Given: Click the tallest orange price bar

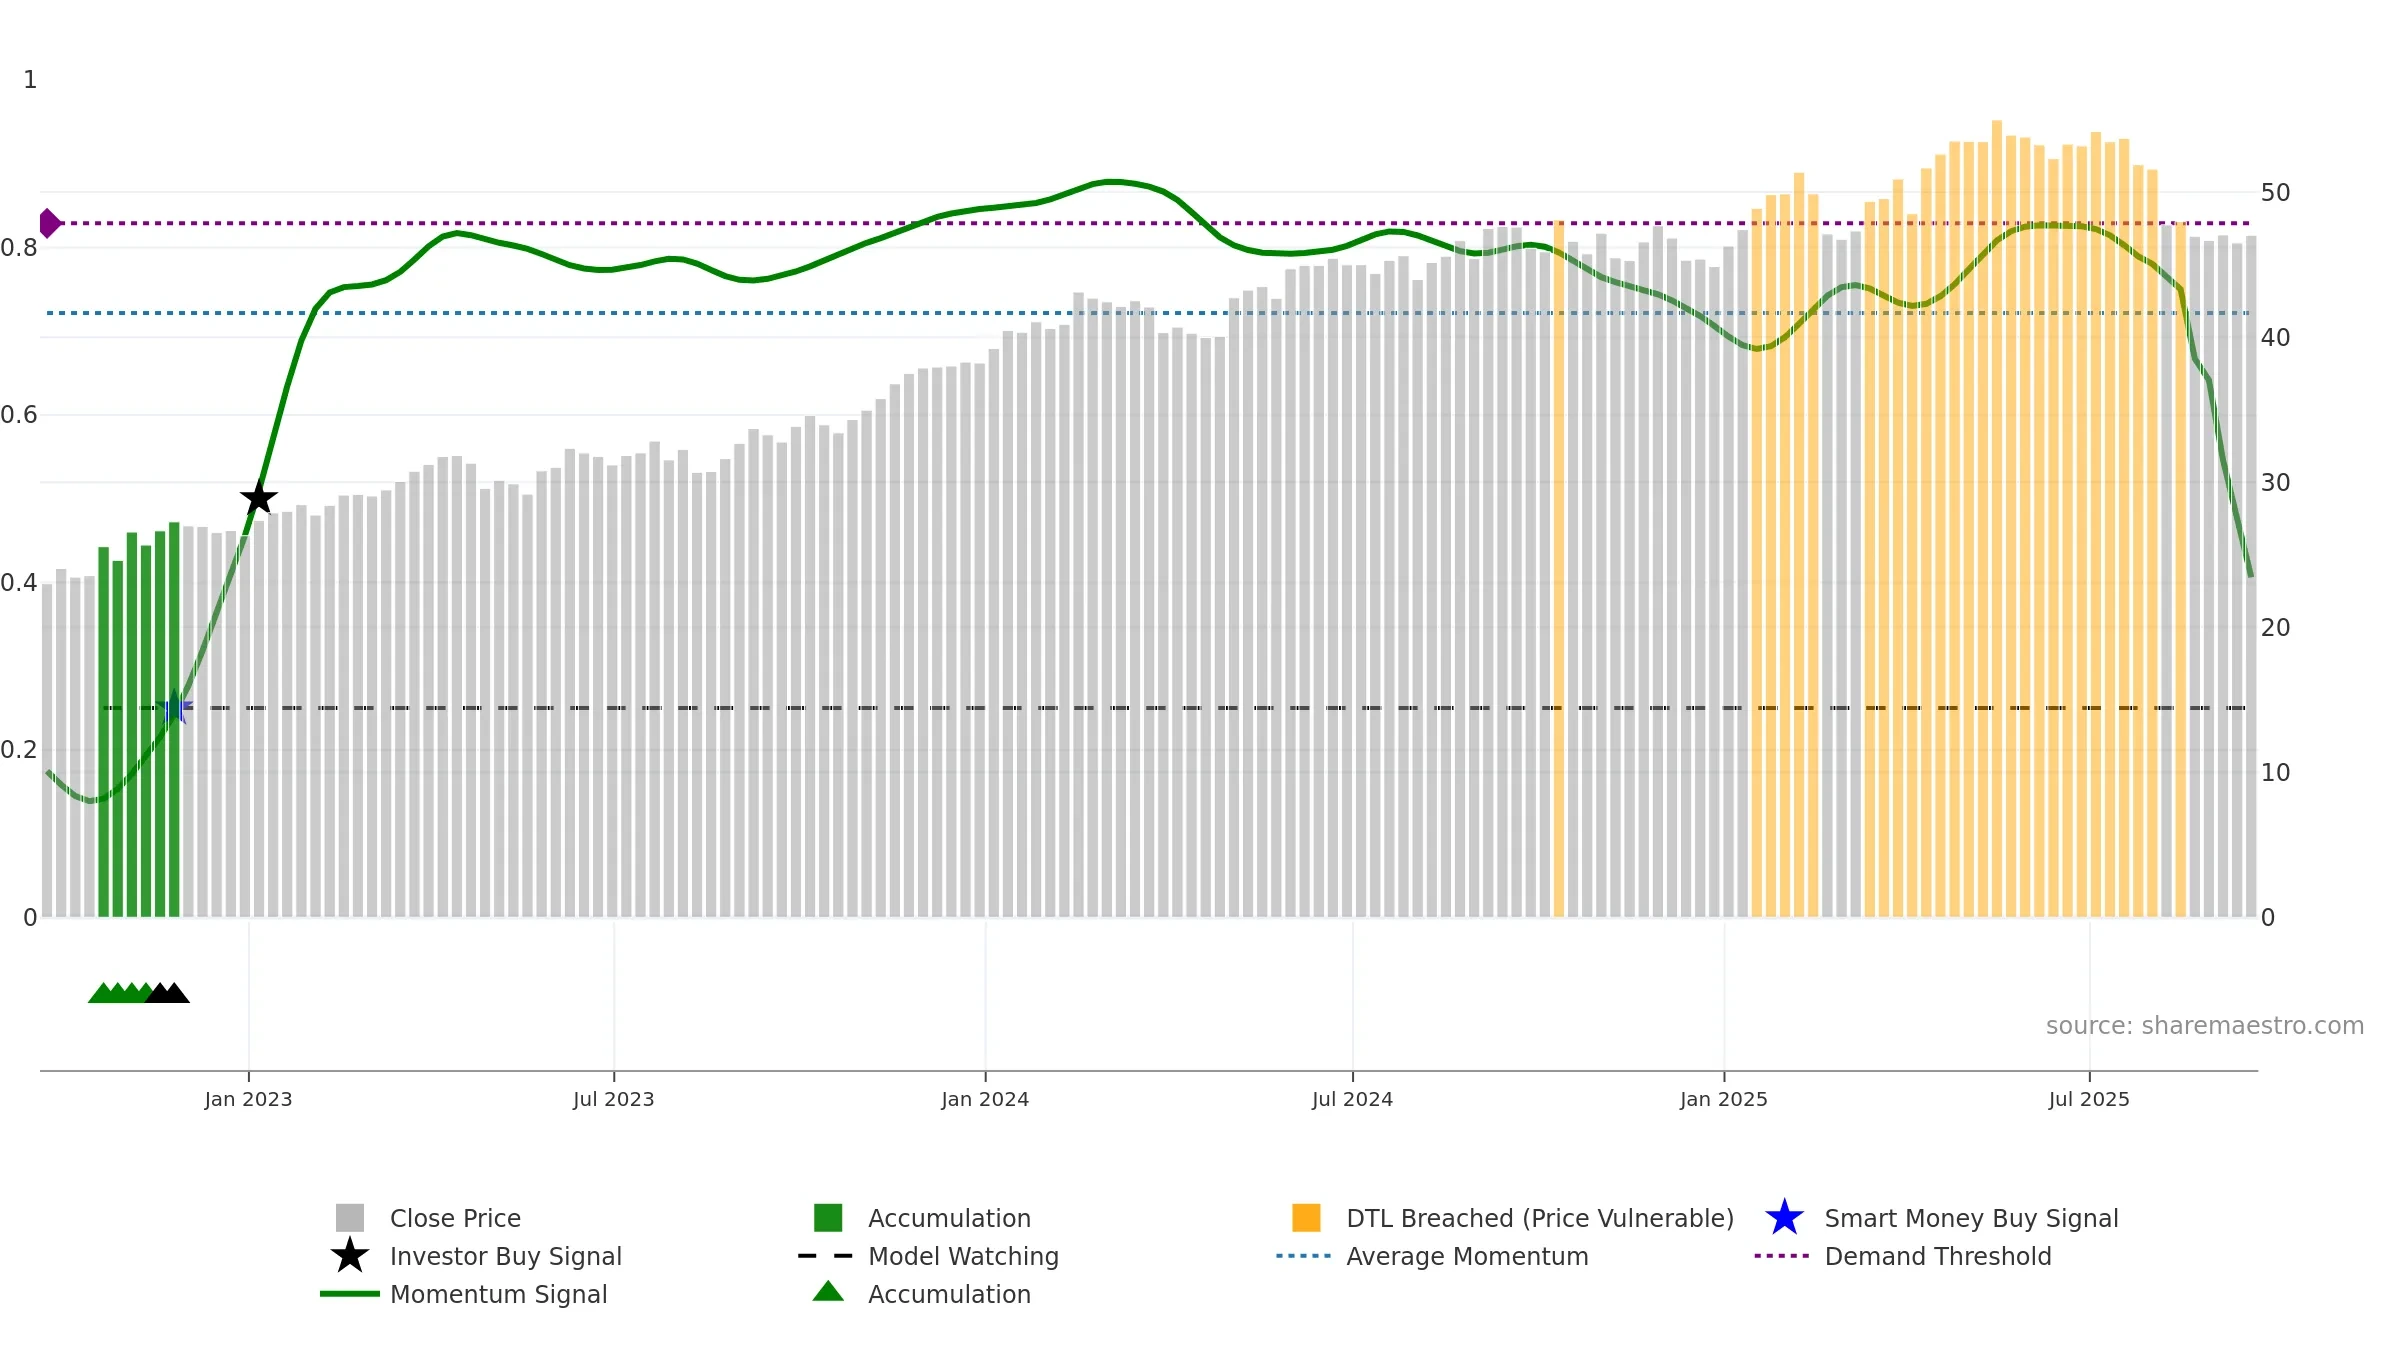Looking at the screenshot, I should 1997,518.
